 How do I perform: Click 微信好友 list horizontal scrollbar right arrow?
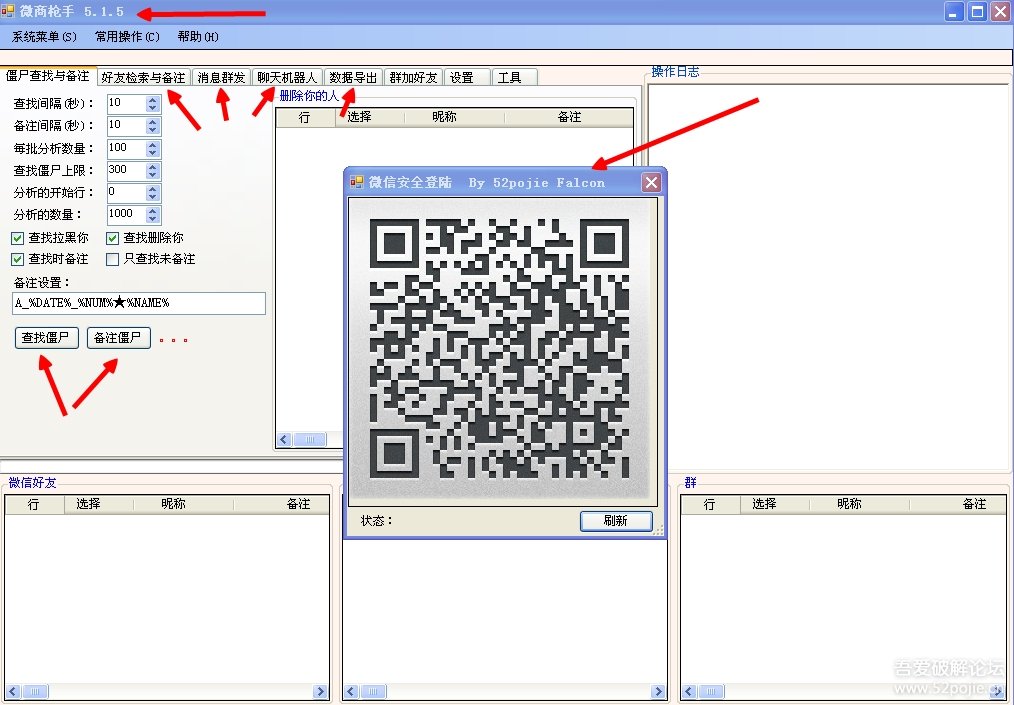click(x=321, y=691)
